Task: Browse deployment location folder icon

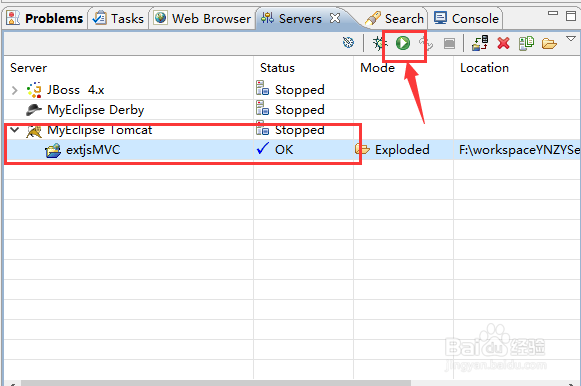Action: tap(549, 44)
